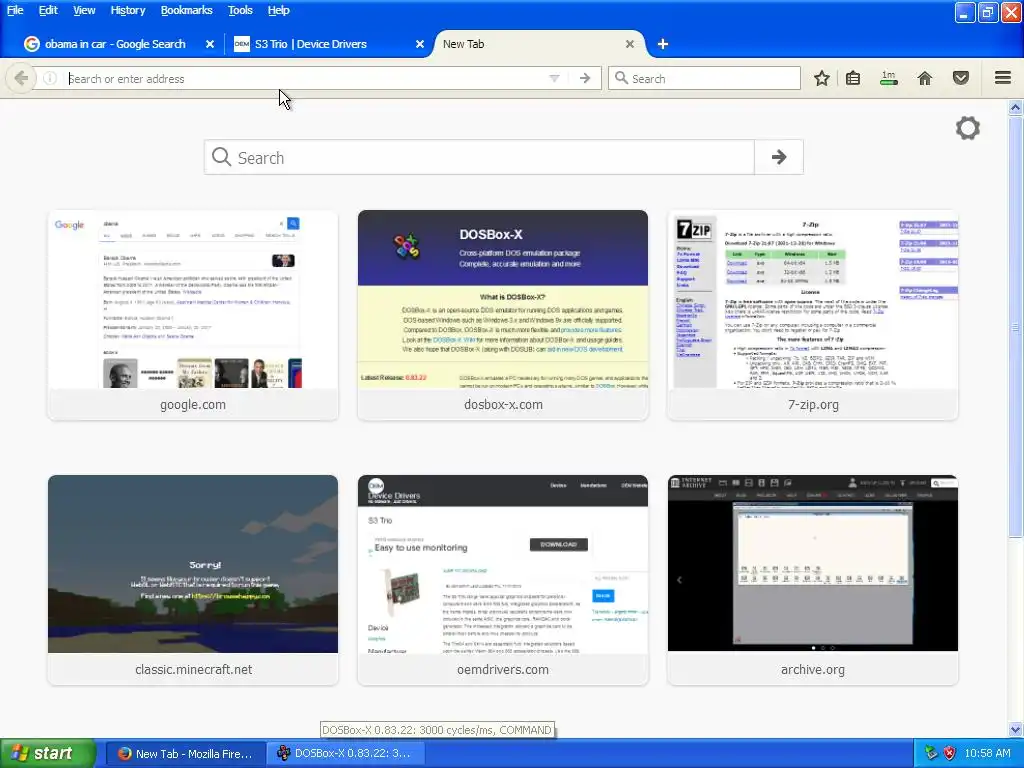Click the network tray icon in system tray
The image size is (1024, 768).
click(931, 753)
